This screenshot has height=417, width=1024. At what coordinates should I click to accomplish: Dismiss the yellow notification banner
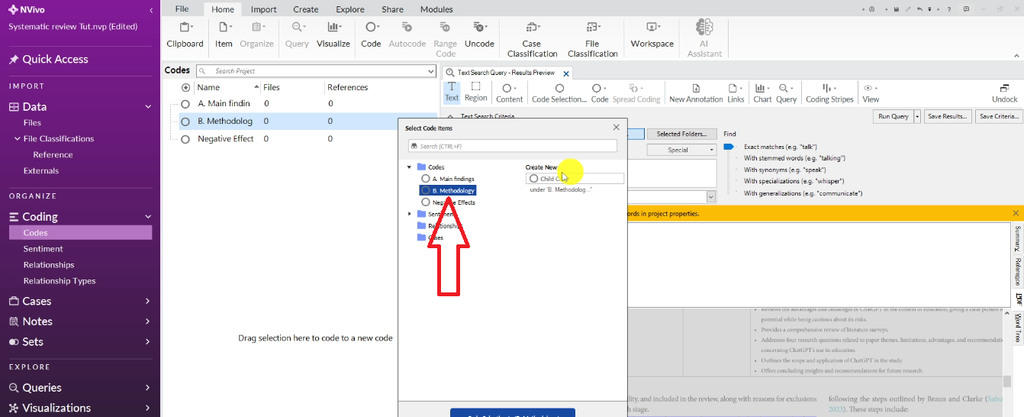coord(1016,213)
